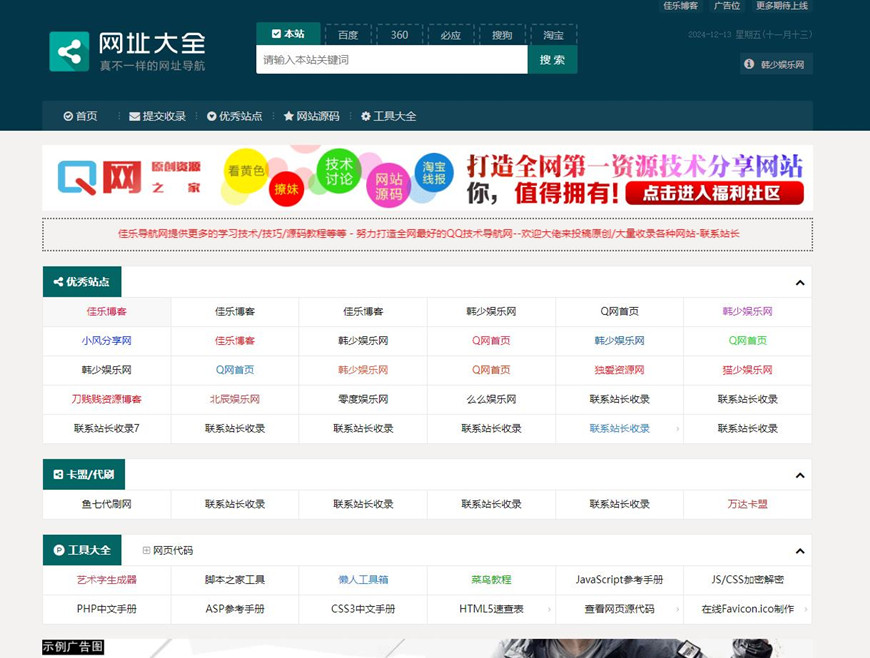Focus the 请输入本站关键词 search field
Viewport: 870px width, 658px height.
point(392,59)
